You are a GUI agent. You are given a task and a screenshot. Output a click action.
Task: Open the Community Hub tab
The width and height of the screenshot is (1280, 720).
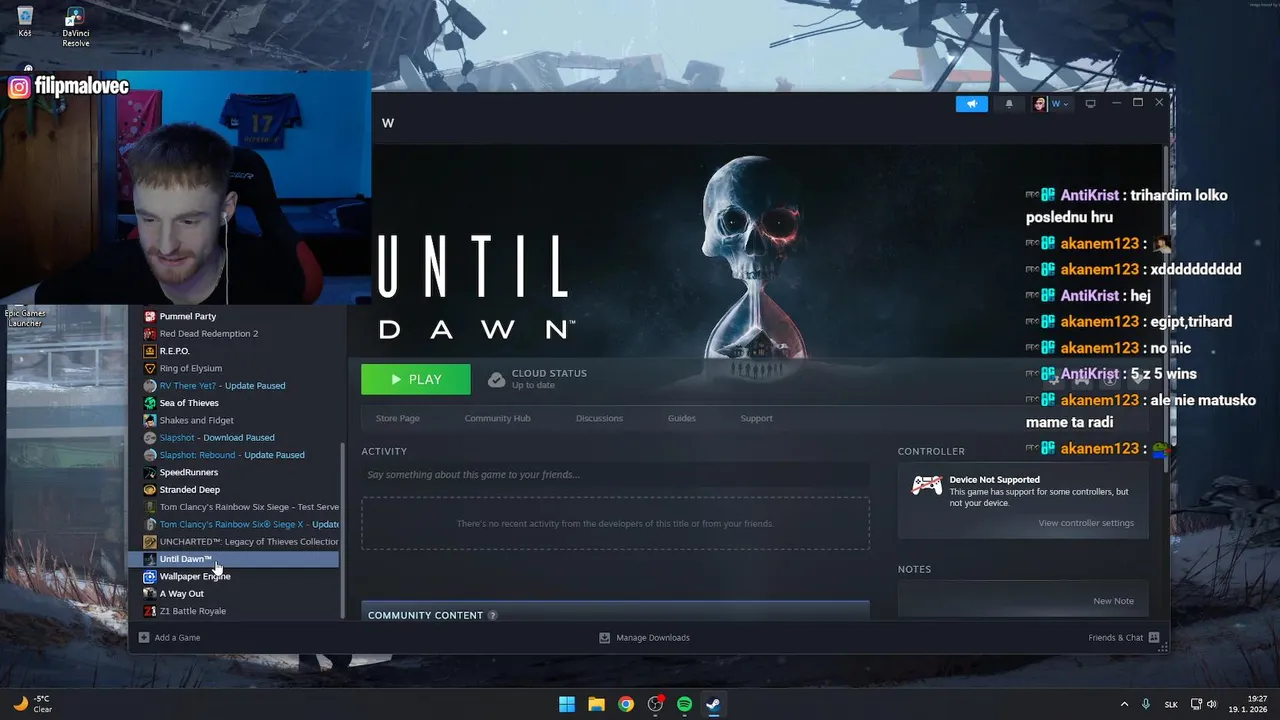pos(497,418)
